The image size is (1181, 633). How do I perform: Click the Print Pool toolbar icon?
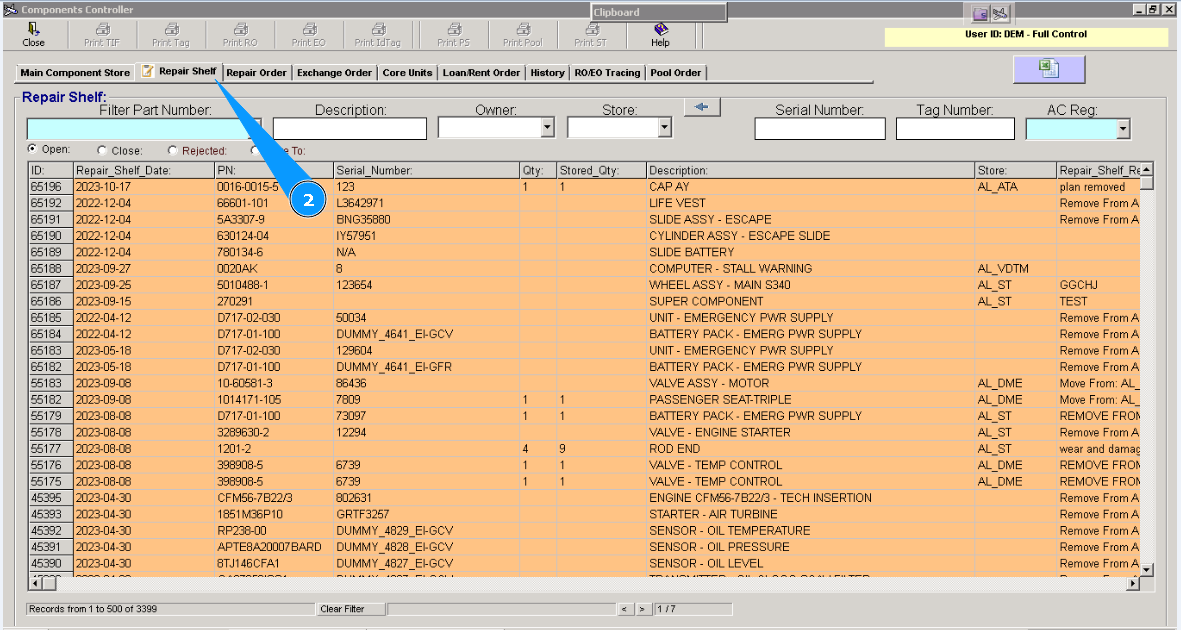click(522, 35)
